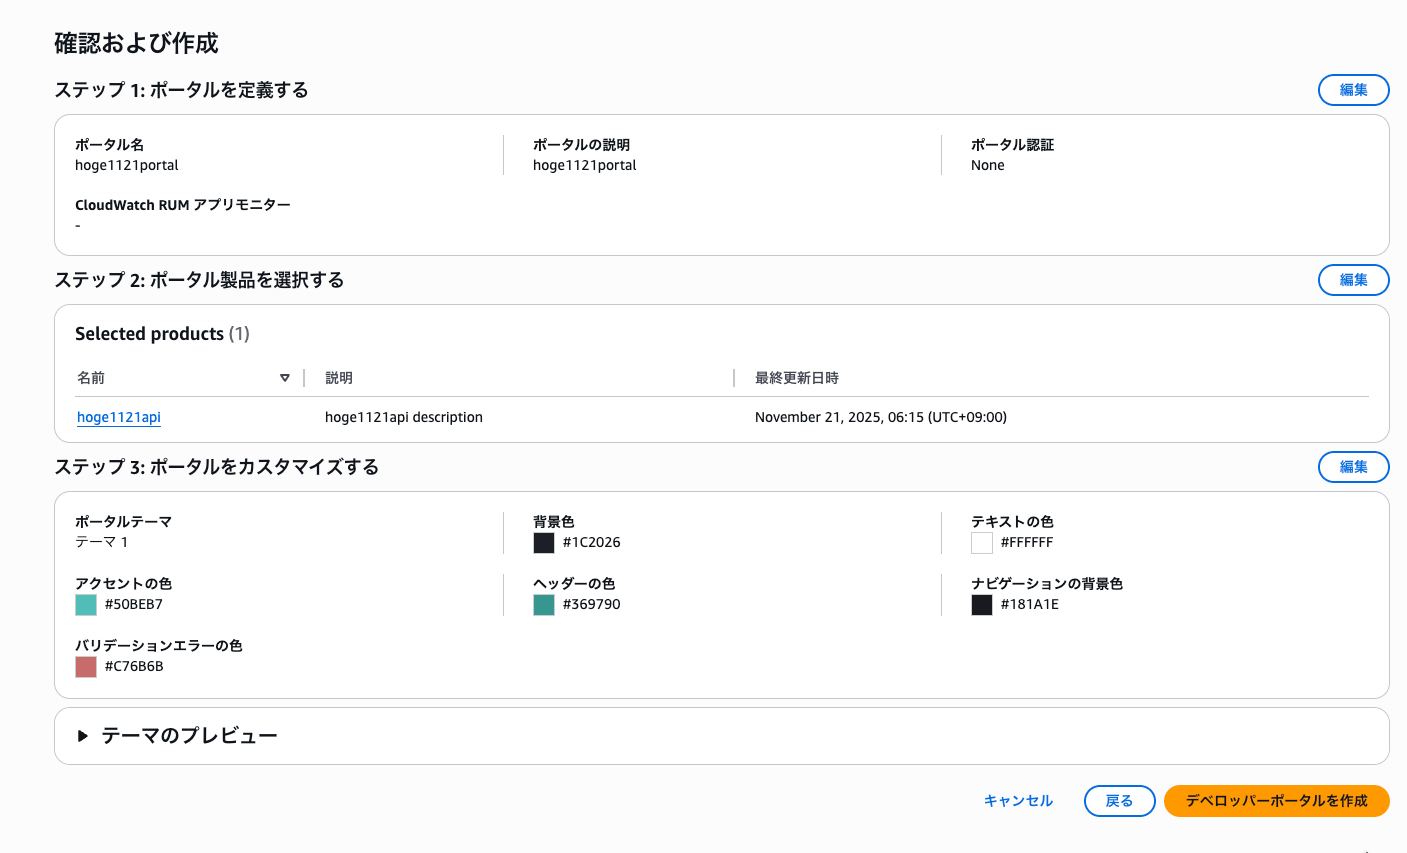Click the テーマ 1 portal theme value
The width and height of the screenshot is (1407, 853).
click(x=102, y=543)
